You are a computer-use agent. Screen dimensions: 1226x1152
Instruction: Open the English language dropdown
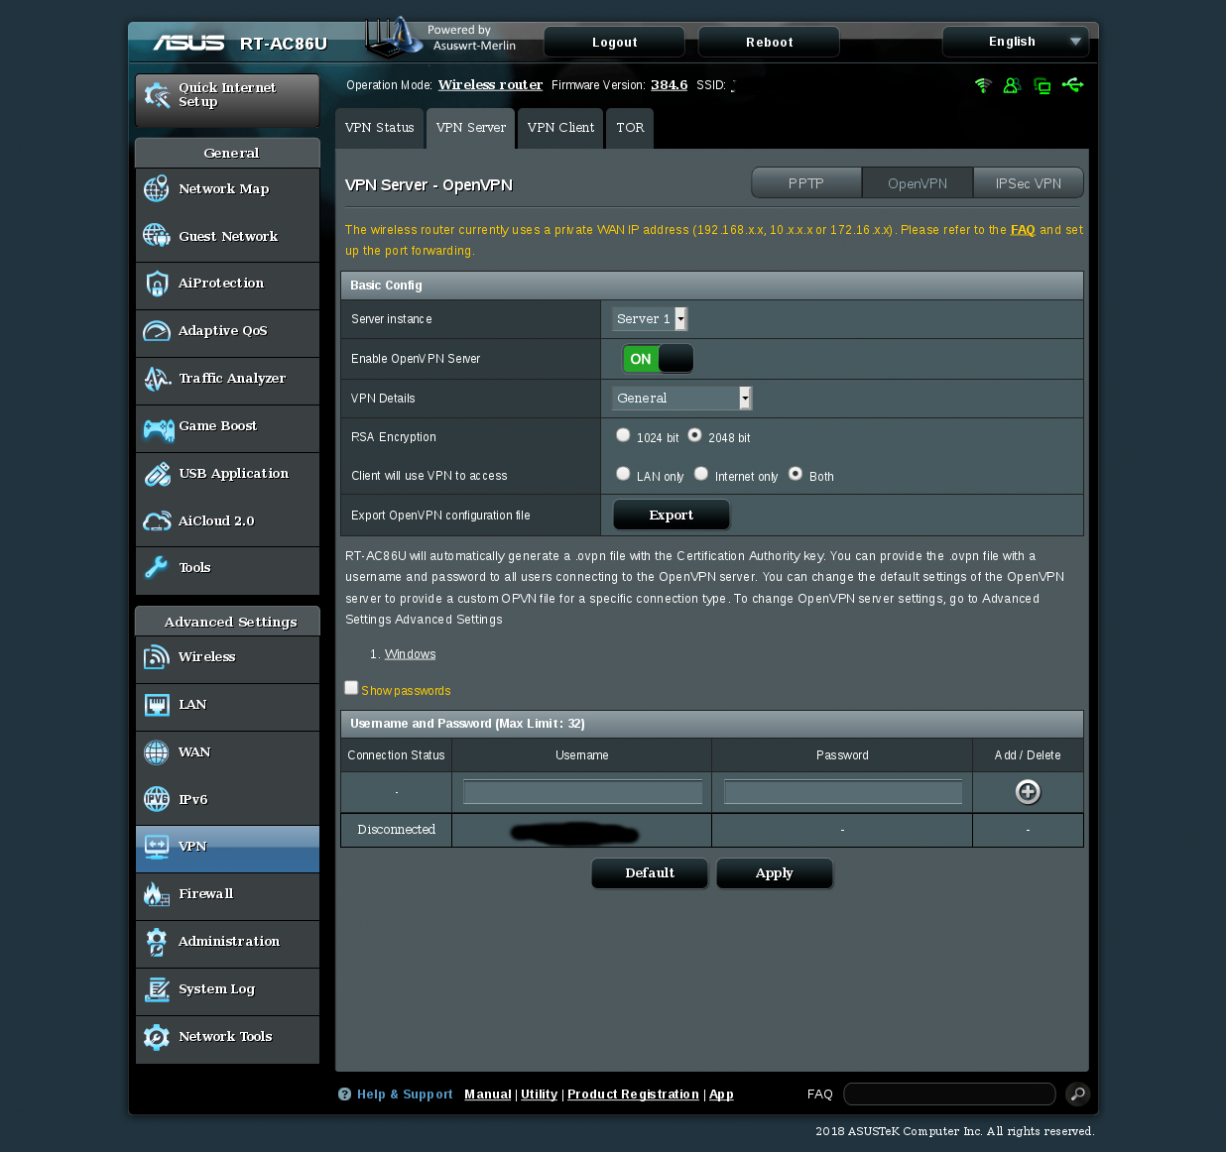tap(1015, 42)
